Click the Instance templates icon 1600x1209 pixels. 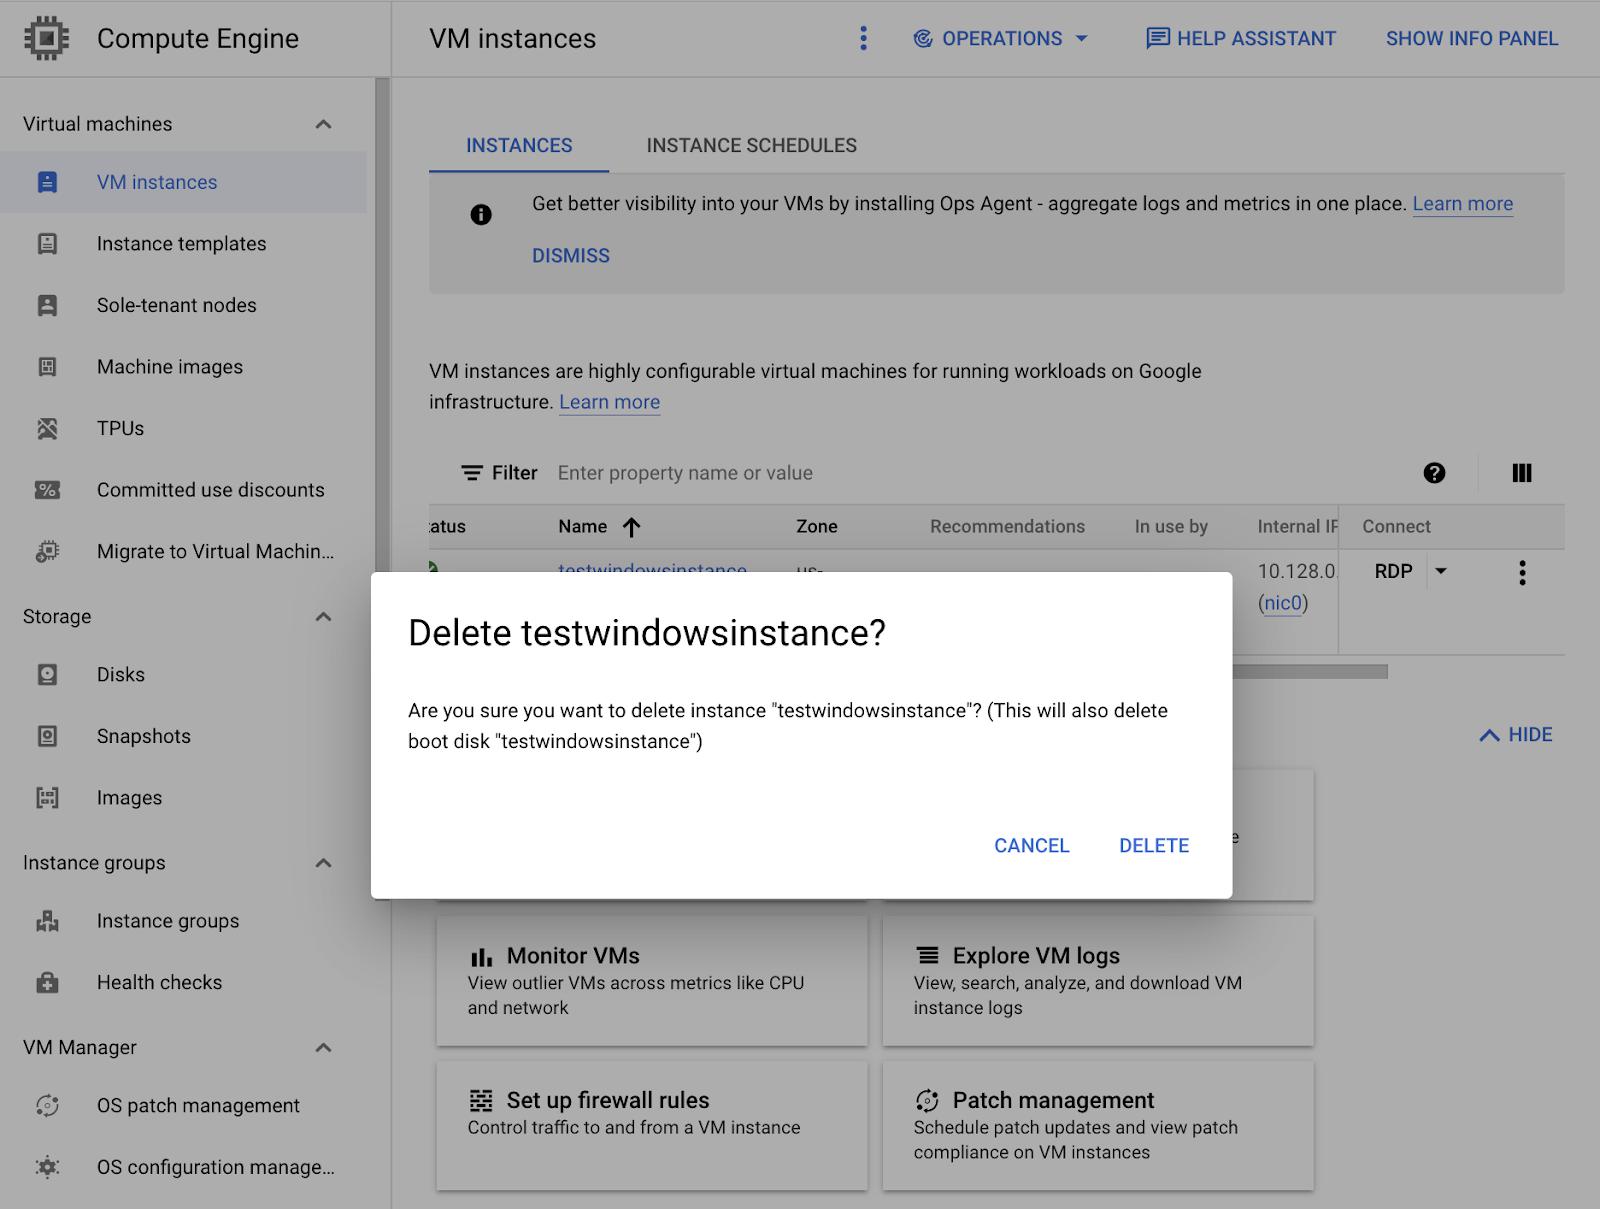pyautogui.click(x=47, y=244)
